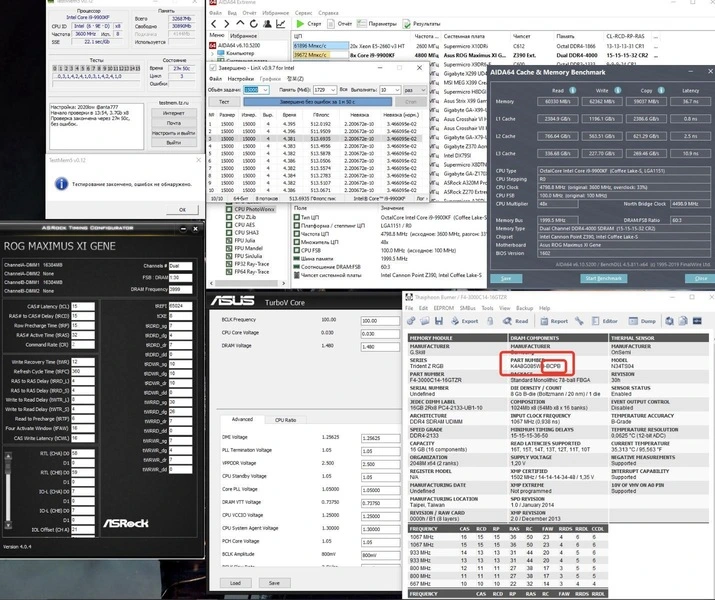The image size is (715, 600).
Task: Select CPU SHA3 benchmark in tree
Action: (x=246, y=233)
